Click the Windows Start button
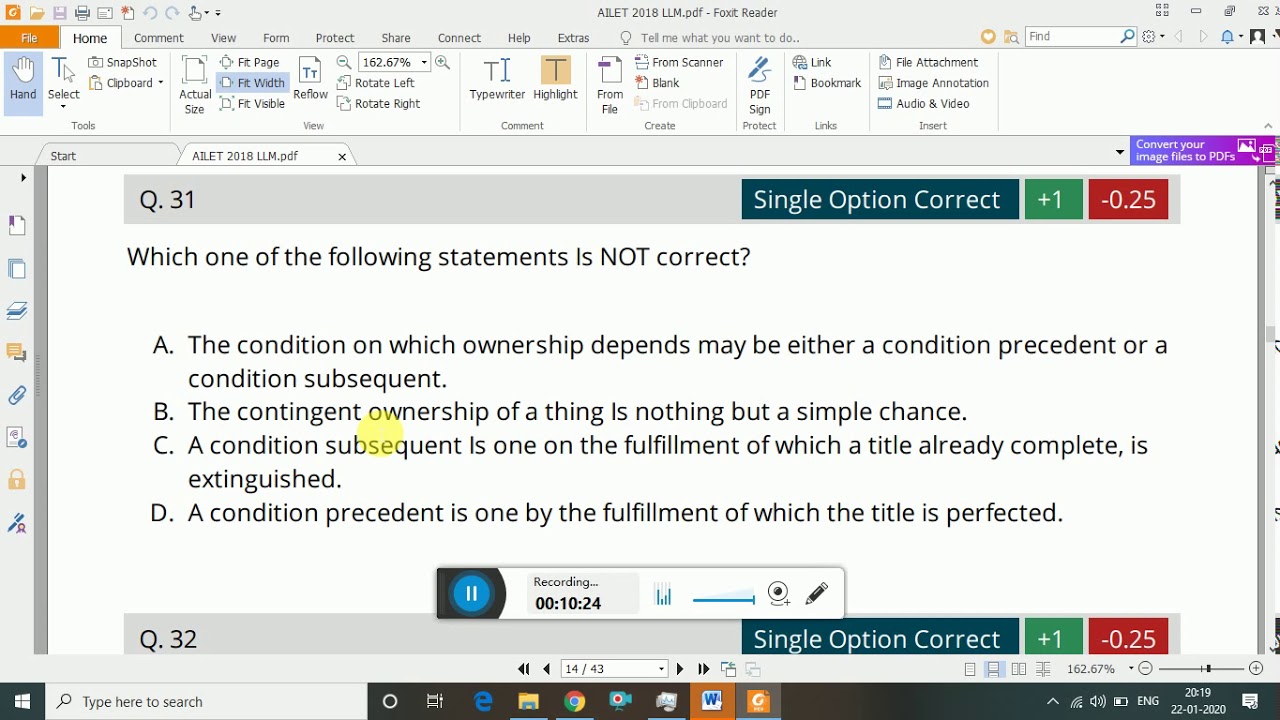 coord(23,701)
